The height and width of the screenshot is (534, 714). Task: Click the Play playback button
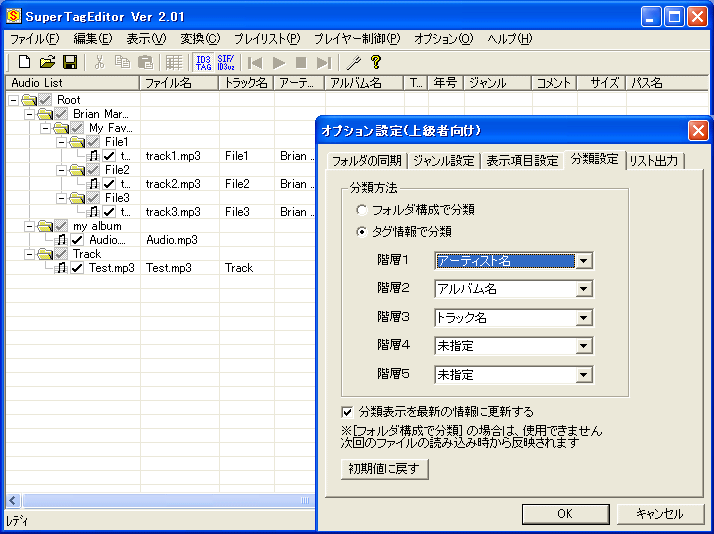[x=278, y=62]
